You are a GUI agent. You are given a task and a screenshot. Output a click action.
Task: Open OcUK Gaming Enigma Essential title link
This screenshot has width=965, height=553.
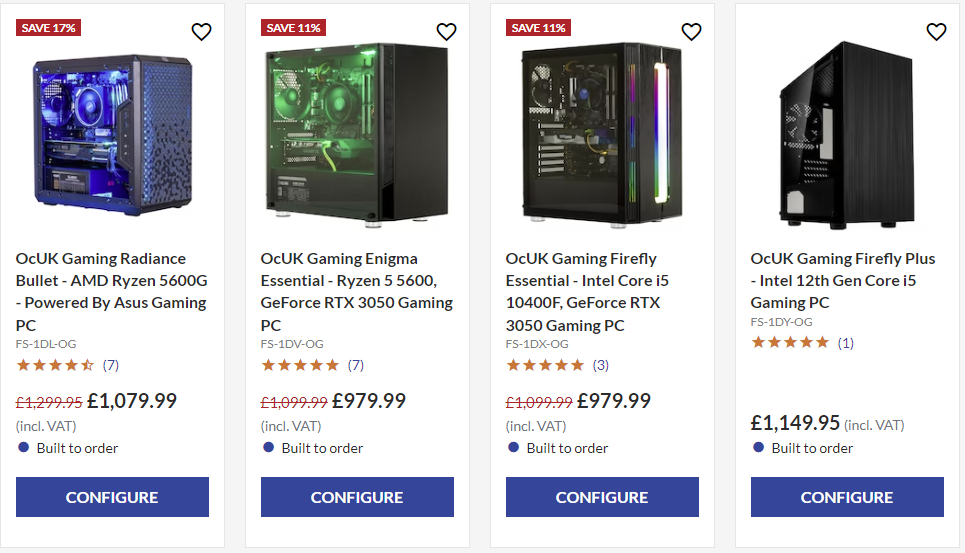tap(356, 291)
